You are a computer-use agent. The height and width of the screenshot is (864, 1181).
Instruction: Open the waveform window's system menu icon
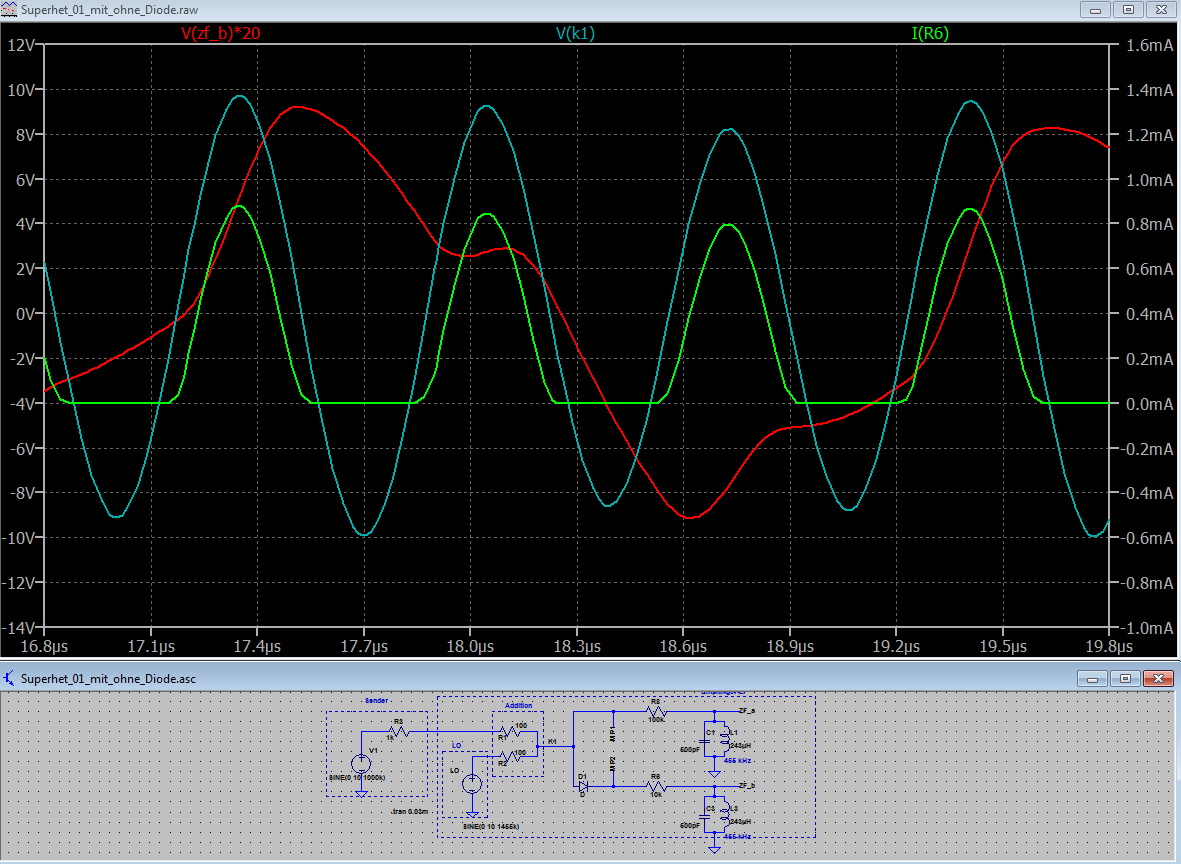click(x=11, y=9)
